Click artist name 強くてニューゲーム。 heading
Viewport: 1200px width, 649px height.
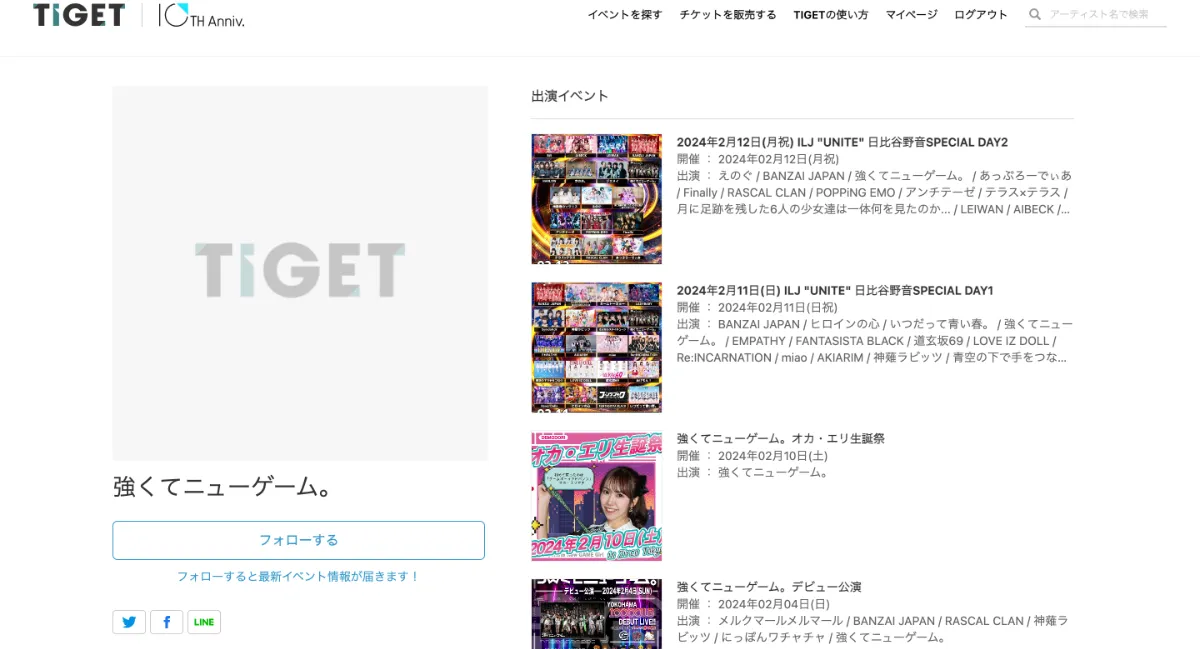222,487
